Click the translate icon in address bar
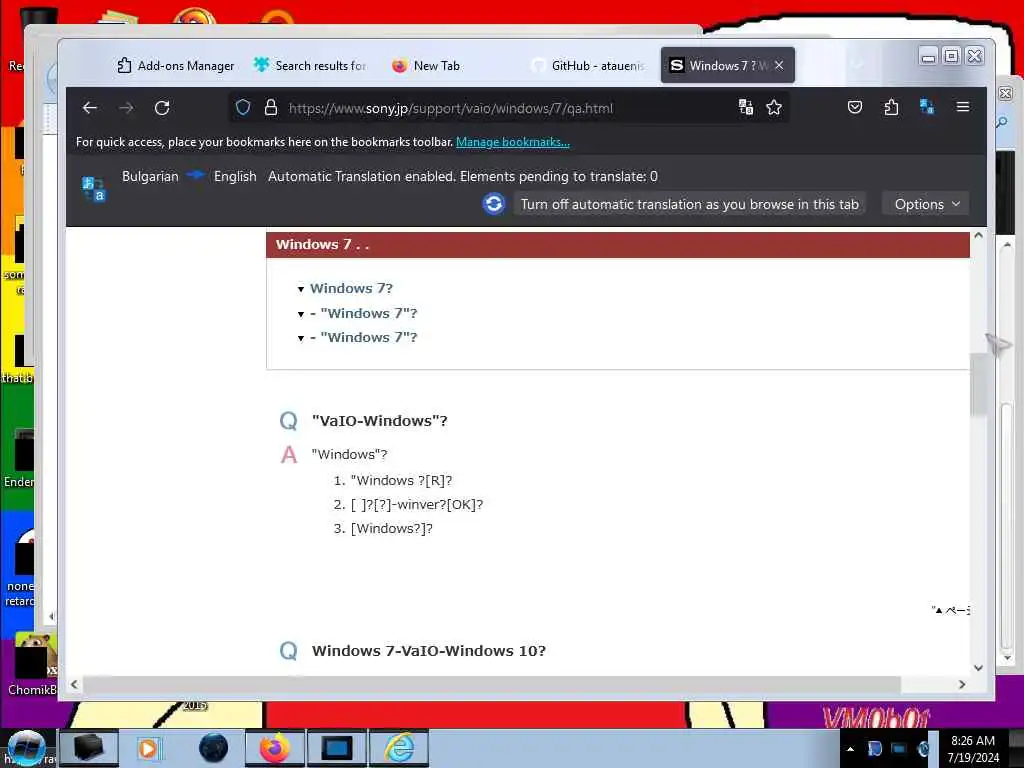This screenshot has height=768, width=1024. pyautogui.click(x=746, y=108)
